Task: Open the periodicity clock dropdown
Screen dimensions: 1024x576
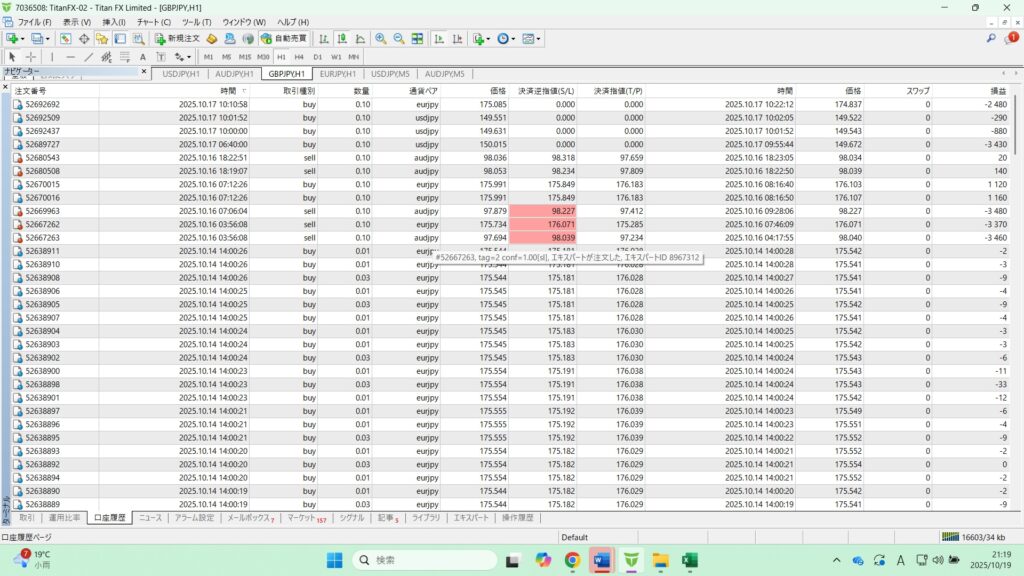Action: tap(514, 38)
